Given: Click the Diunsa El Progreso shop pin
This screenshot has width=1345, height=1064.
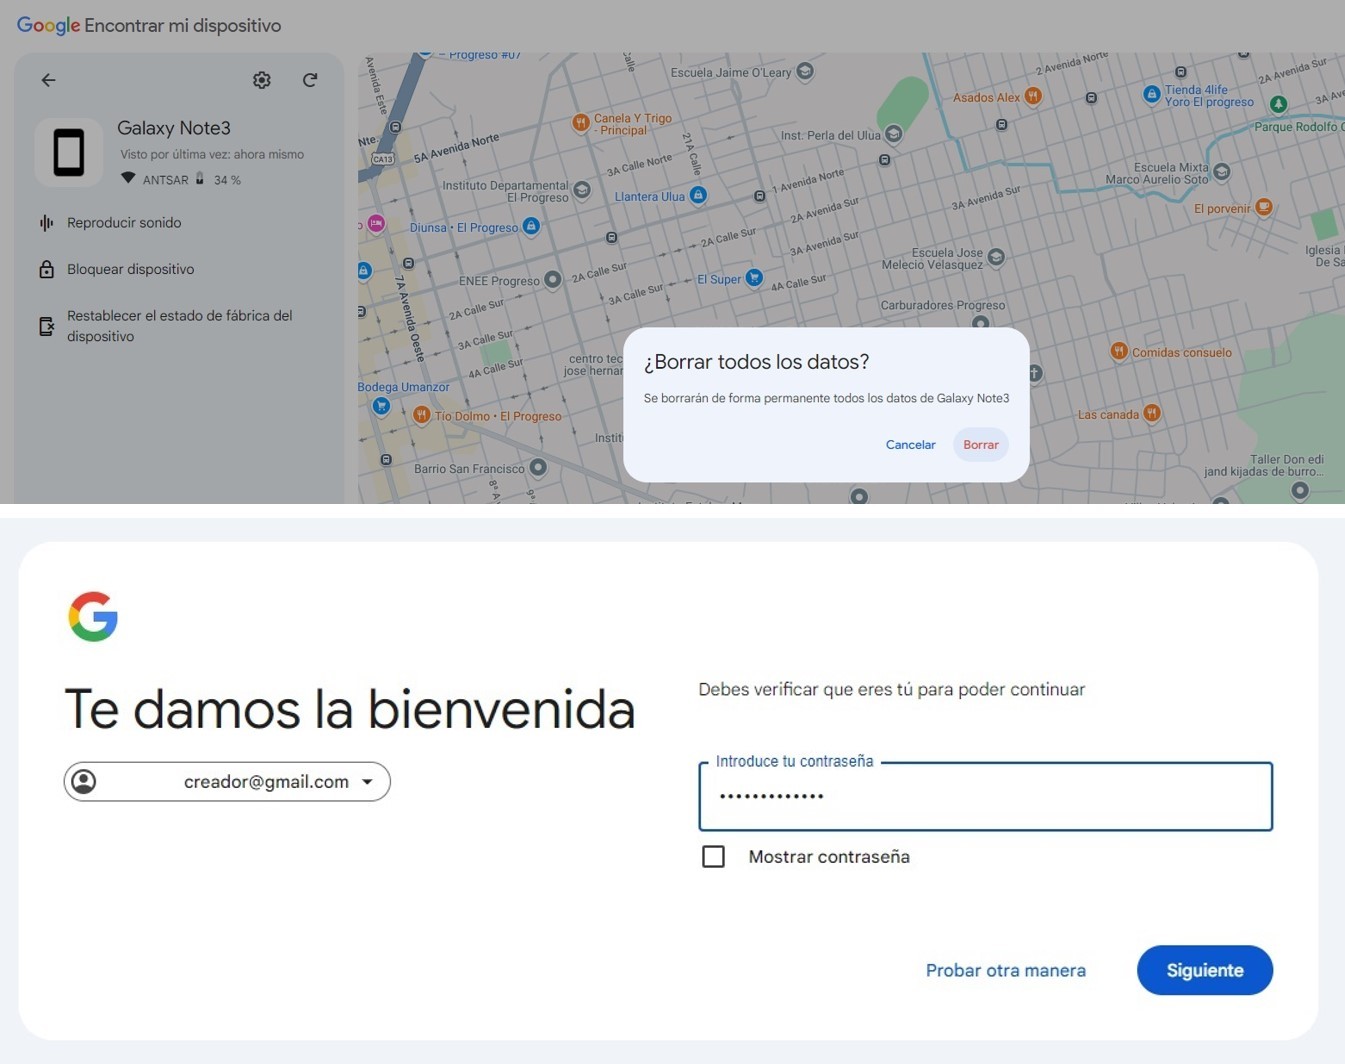Looking at the screenshot, I should click(x=531, y=226).
